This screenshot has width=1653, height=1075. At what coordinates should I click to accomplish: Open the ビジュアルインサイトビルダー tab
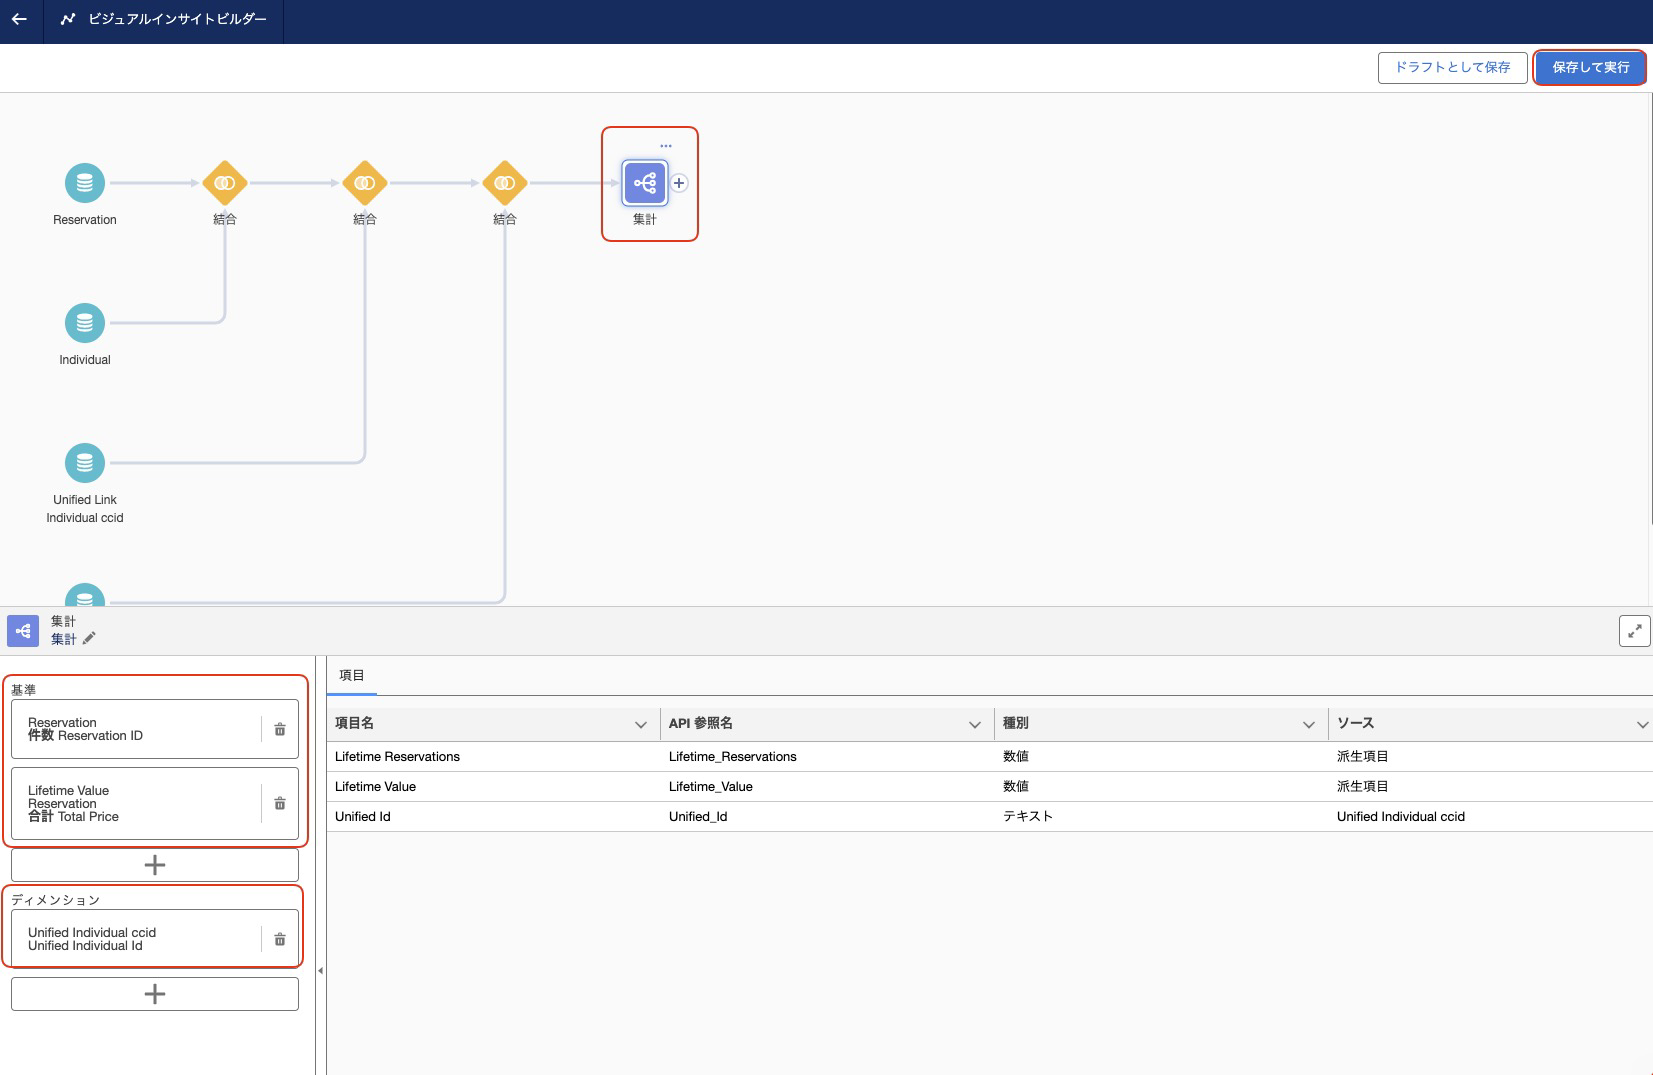[x=164, y=19]
